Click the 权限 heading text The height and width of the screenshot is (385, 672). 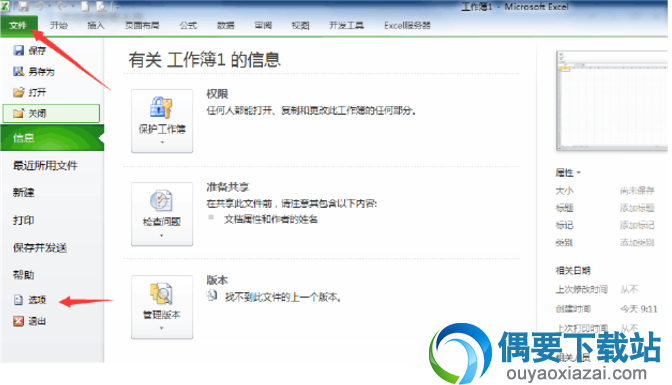[217, 94]
